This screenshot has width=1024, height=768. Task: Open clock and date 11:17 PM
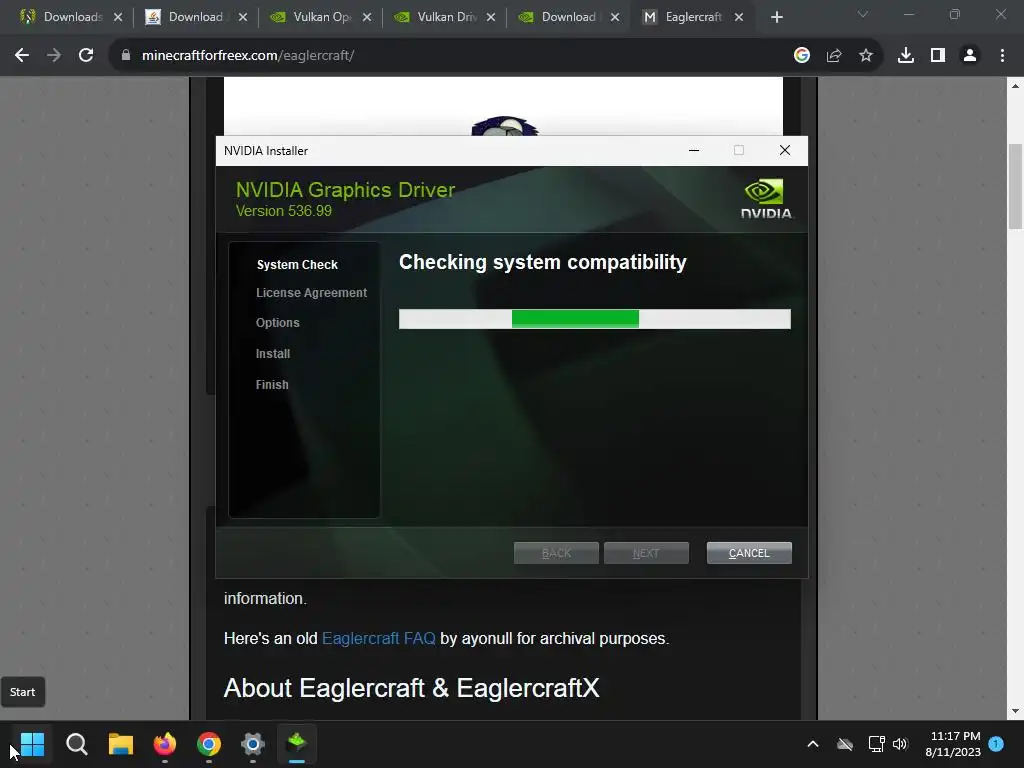[953, 744]
